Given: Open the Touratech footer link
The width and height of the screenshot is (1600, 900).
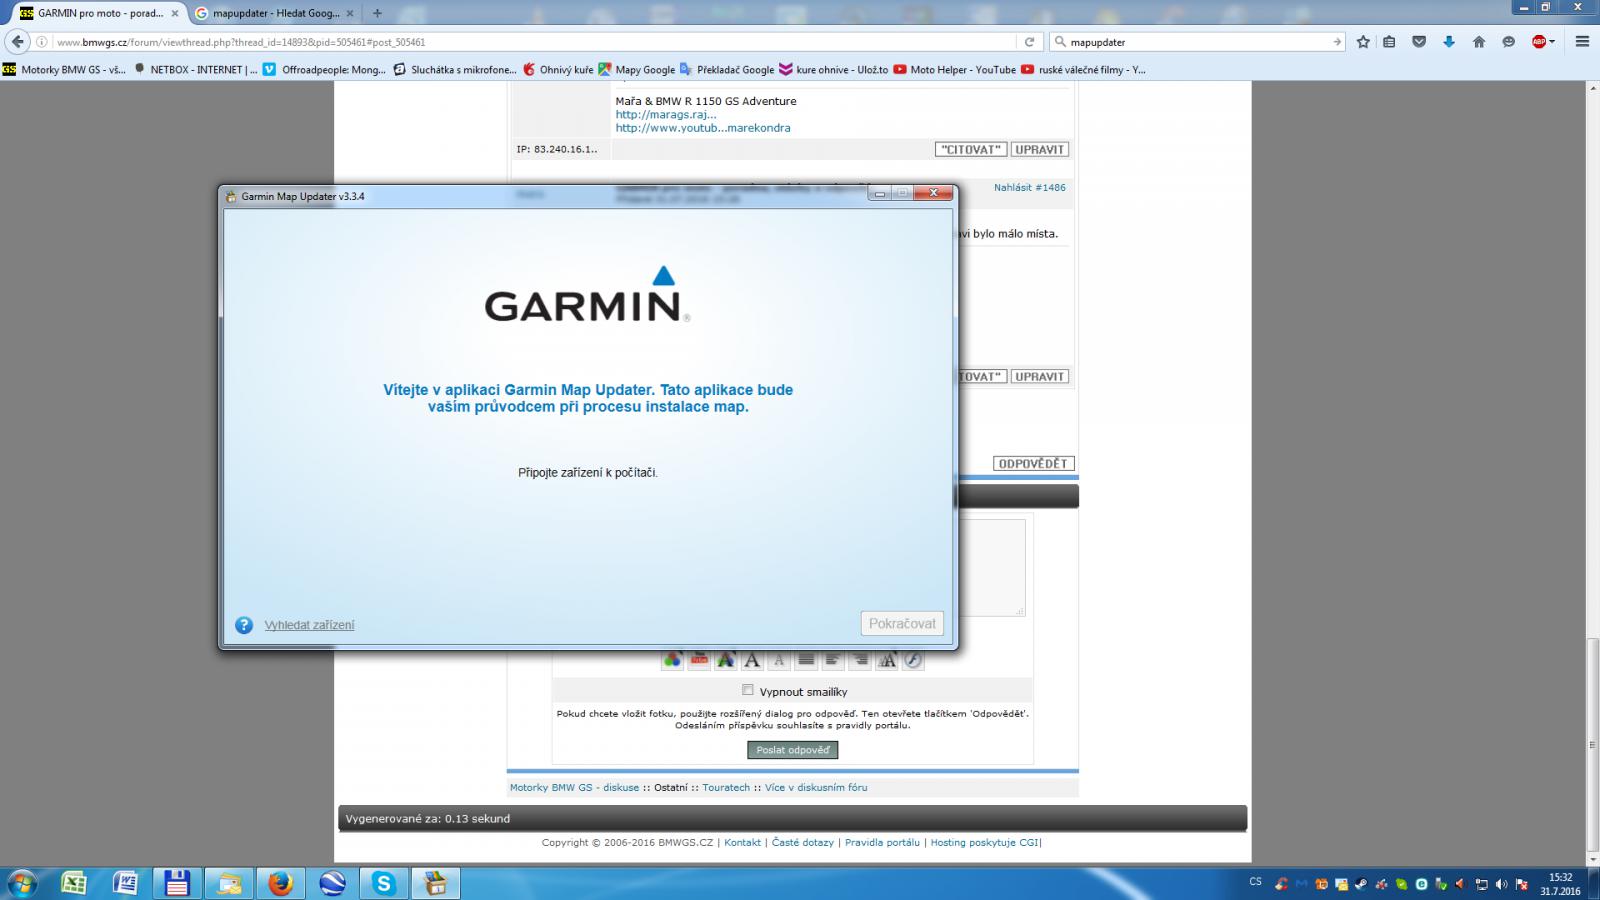Looking at the screenshot, I should click(725, 788).
